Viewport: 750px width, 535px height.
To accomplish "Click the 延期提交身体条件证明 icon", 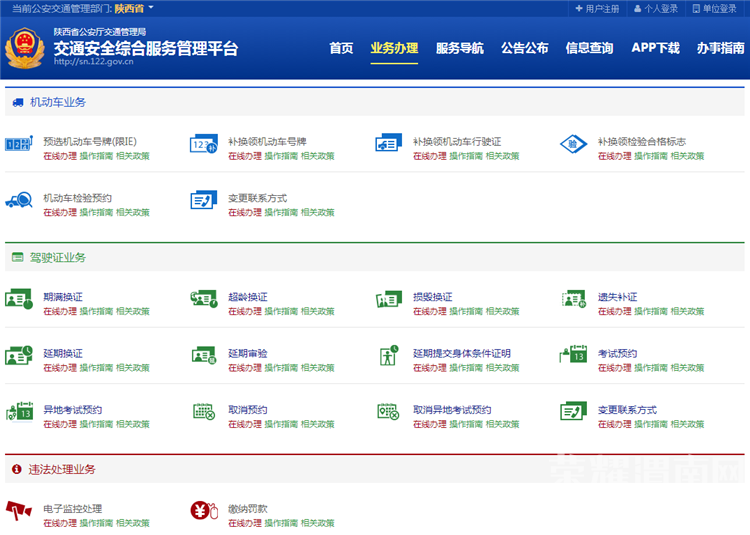I will (x=389, y=357).
